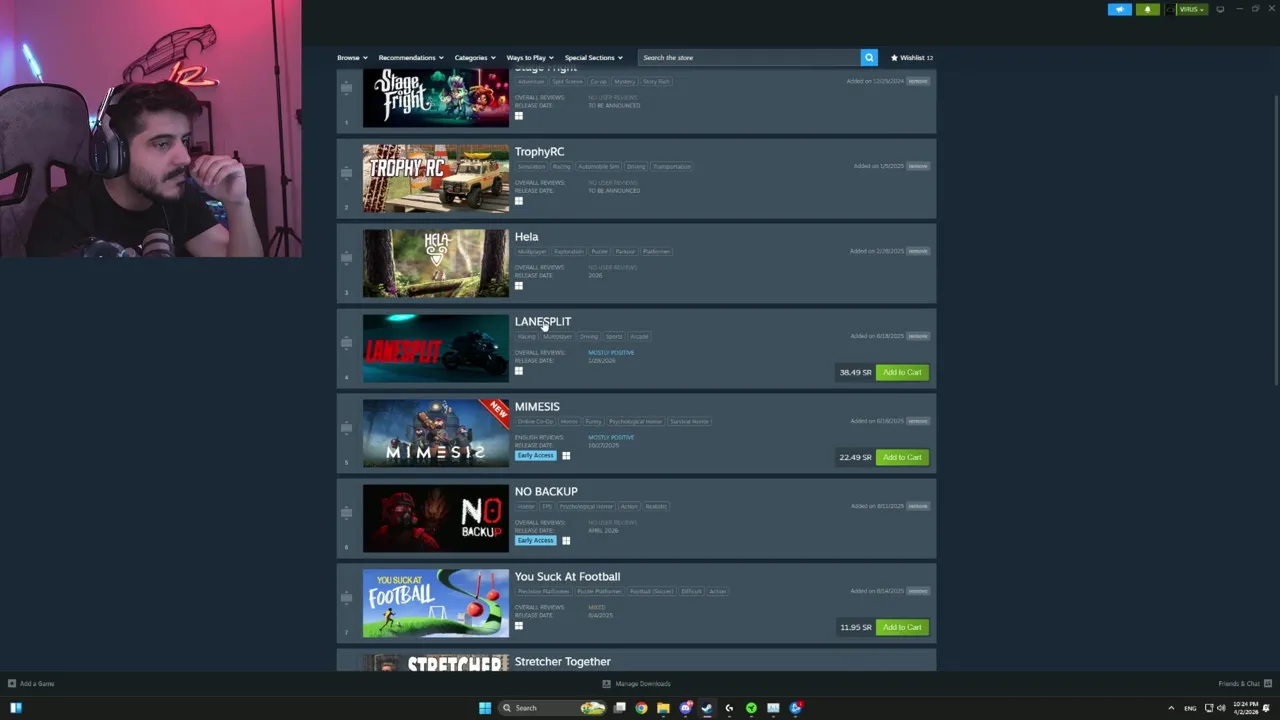
Task: Remove Hela from the wishlist
Action: tap(918, 251)
